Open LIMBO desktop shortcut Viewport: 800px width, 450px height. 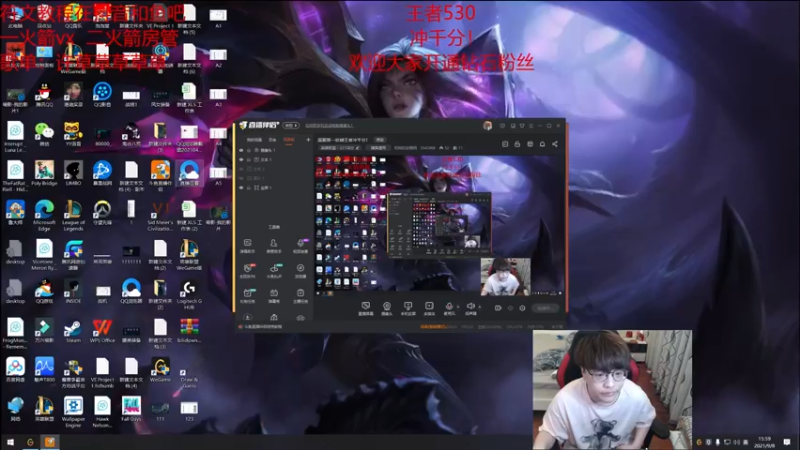73,173
